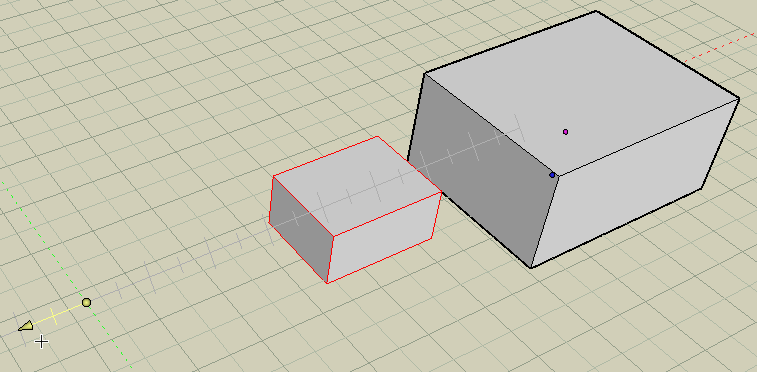Select the yellow circular handle

tap(86, 303)
